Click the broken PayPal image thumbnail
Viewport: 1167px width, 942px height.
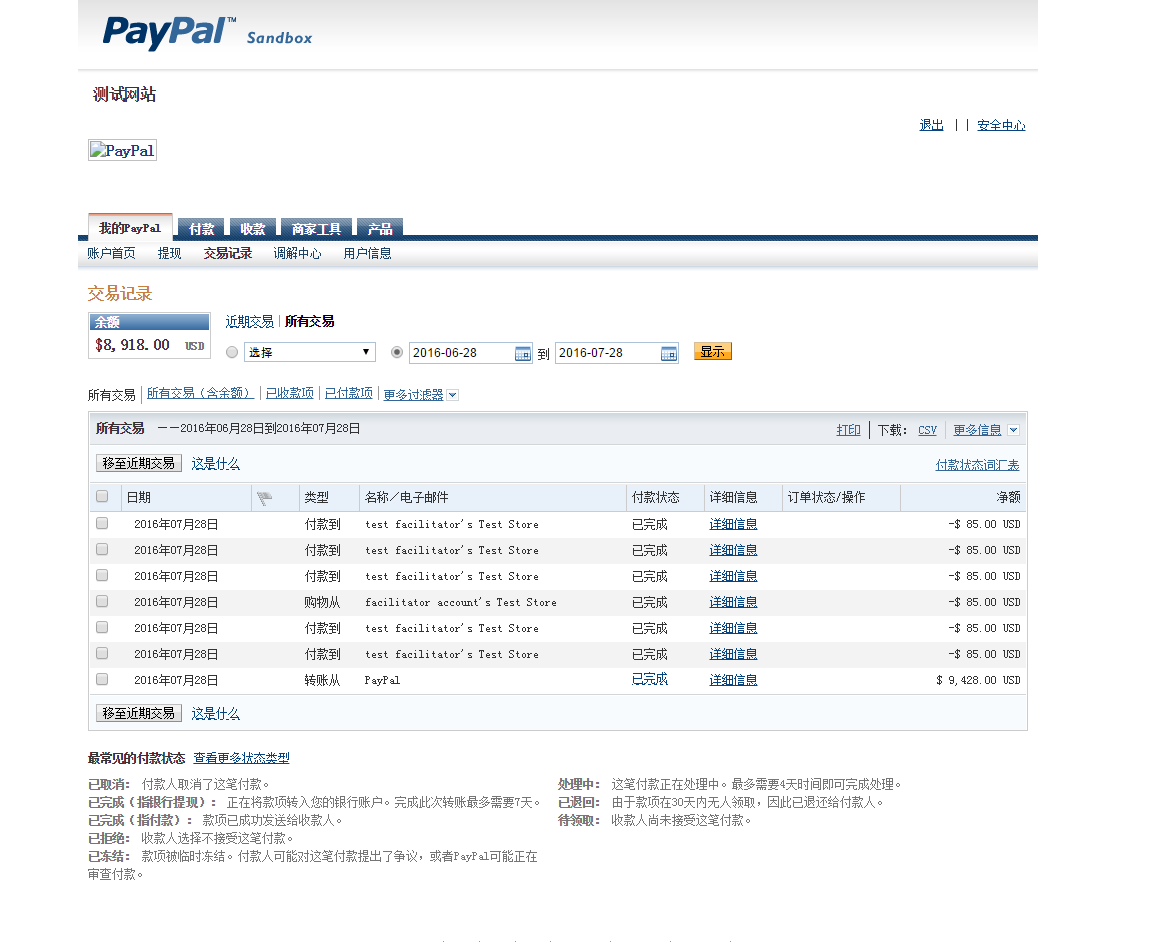(122, 150)
